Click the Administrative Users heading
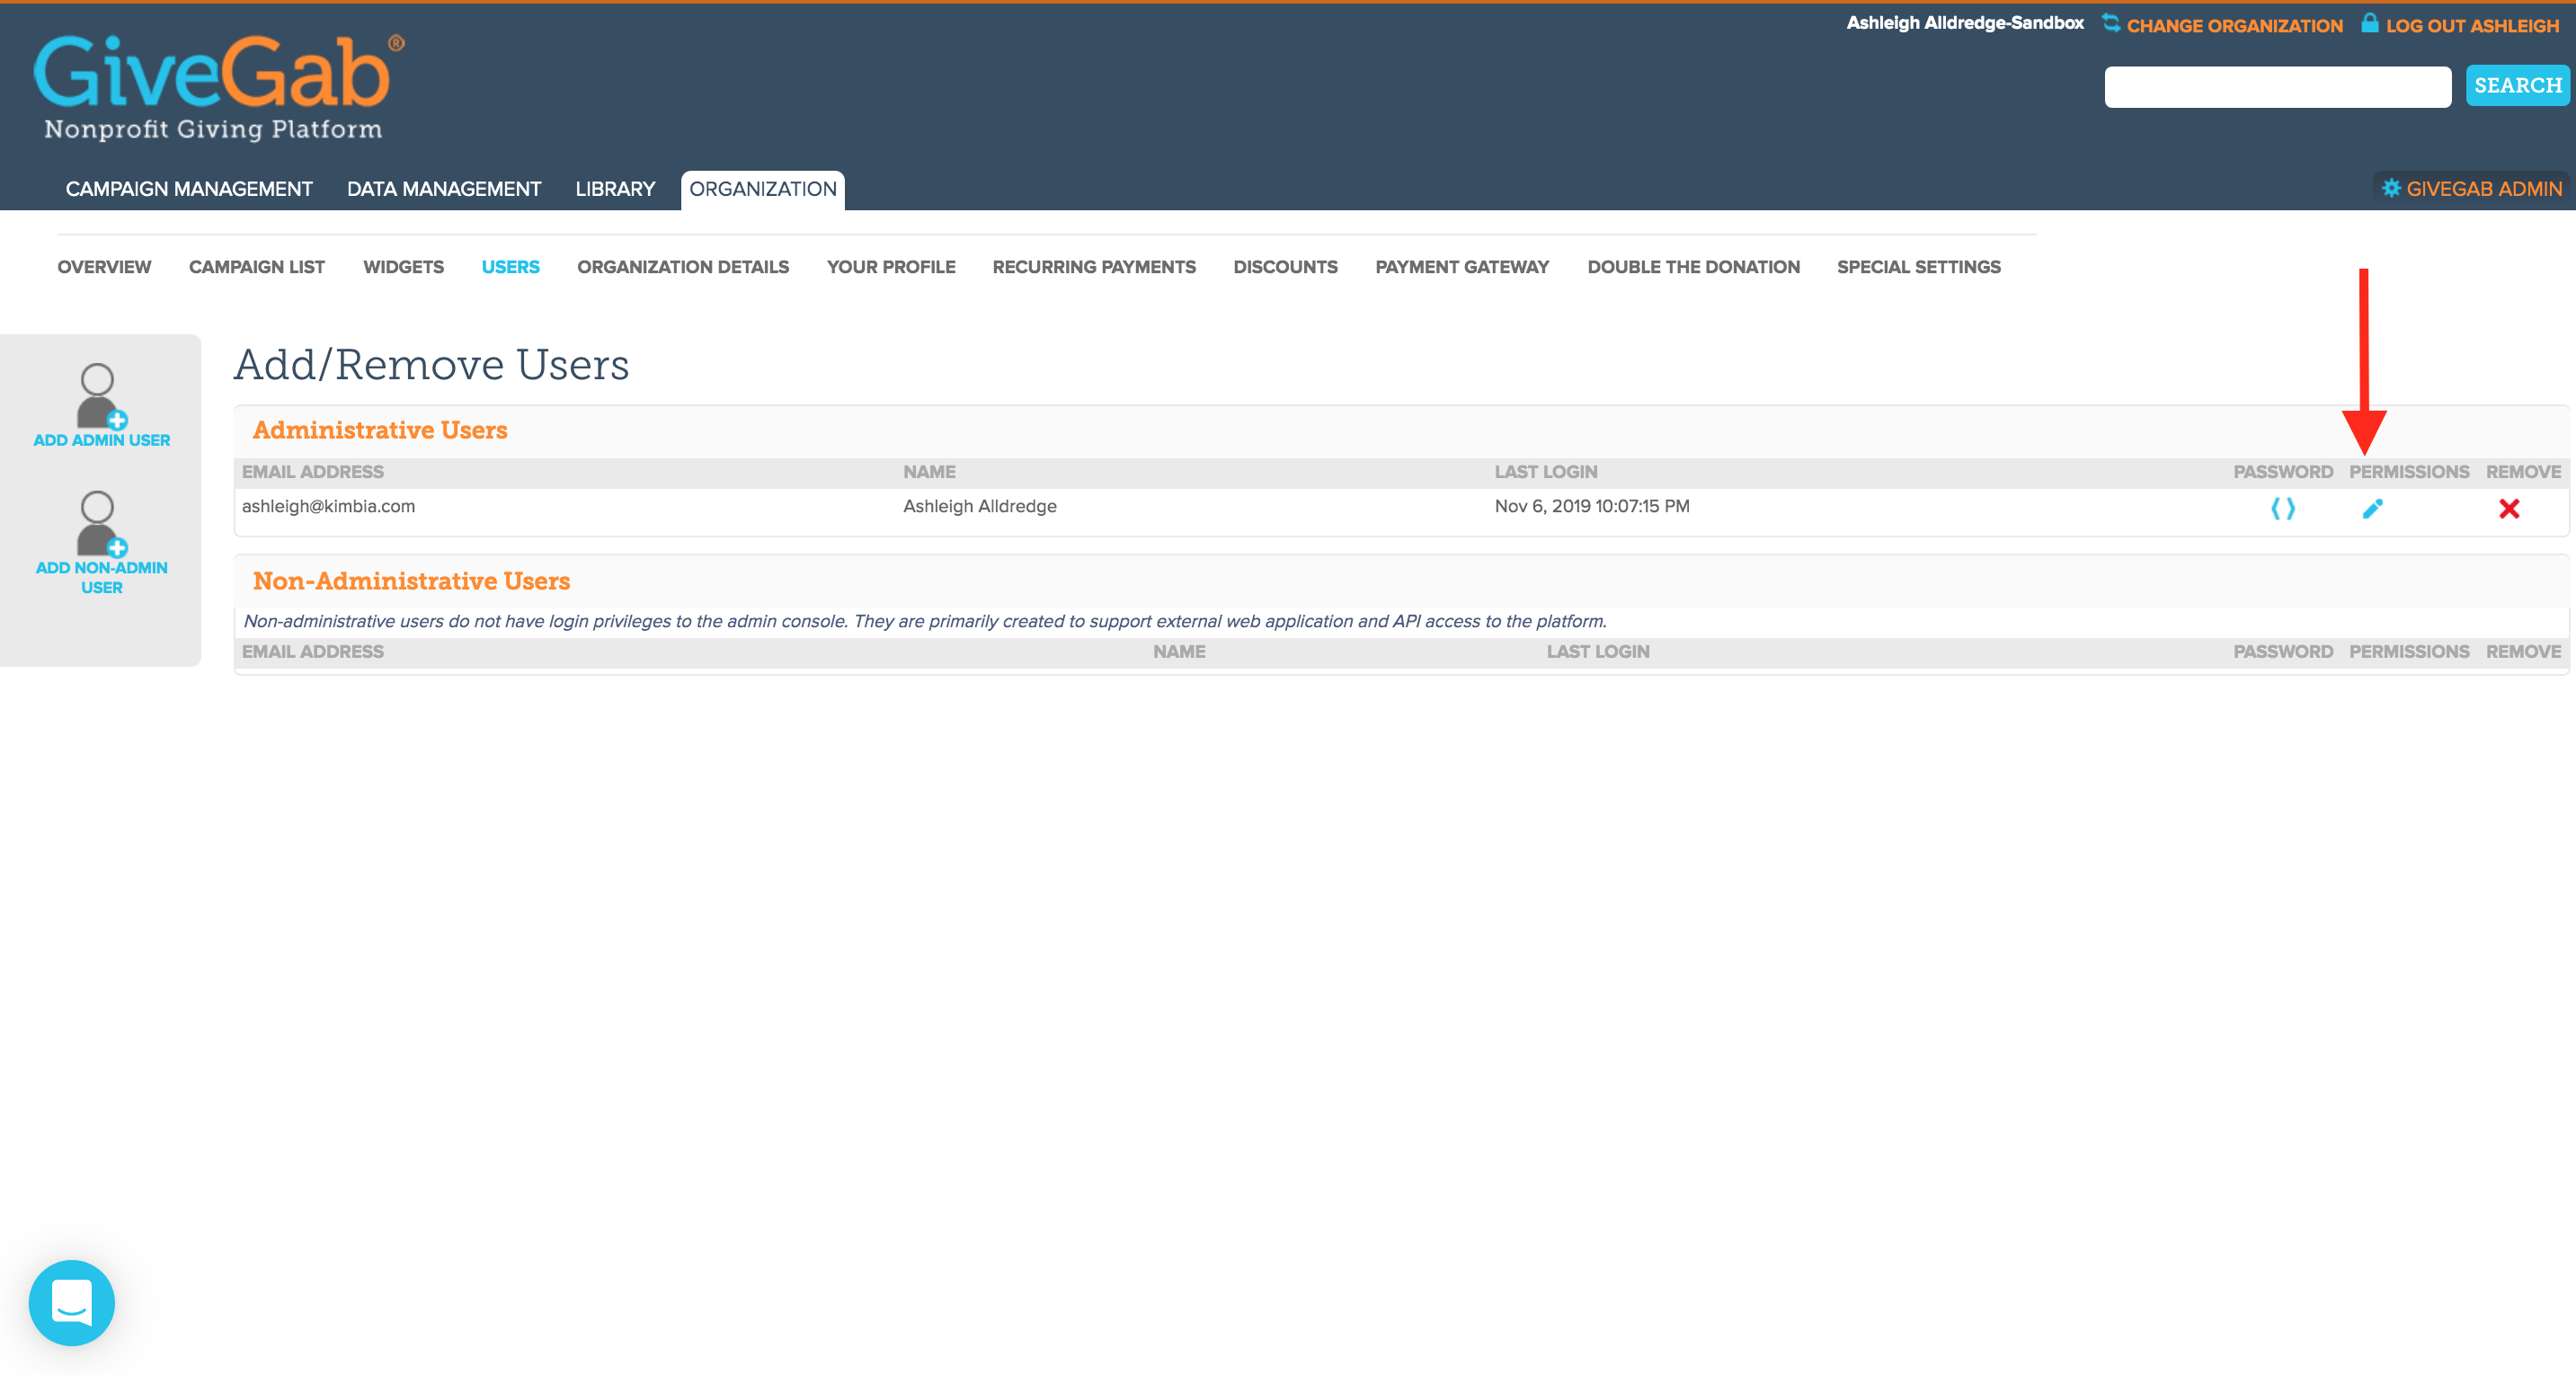Screen dimensions: 2576x1375 coord(380,430)
